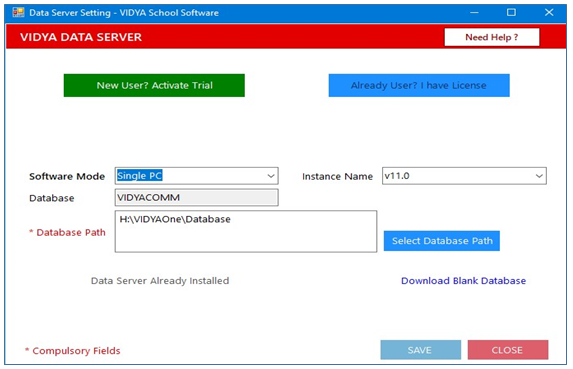
Task: Click the VIDYA DATA SERVER header text
Action: tap(81, 37)
